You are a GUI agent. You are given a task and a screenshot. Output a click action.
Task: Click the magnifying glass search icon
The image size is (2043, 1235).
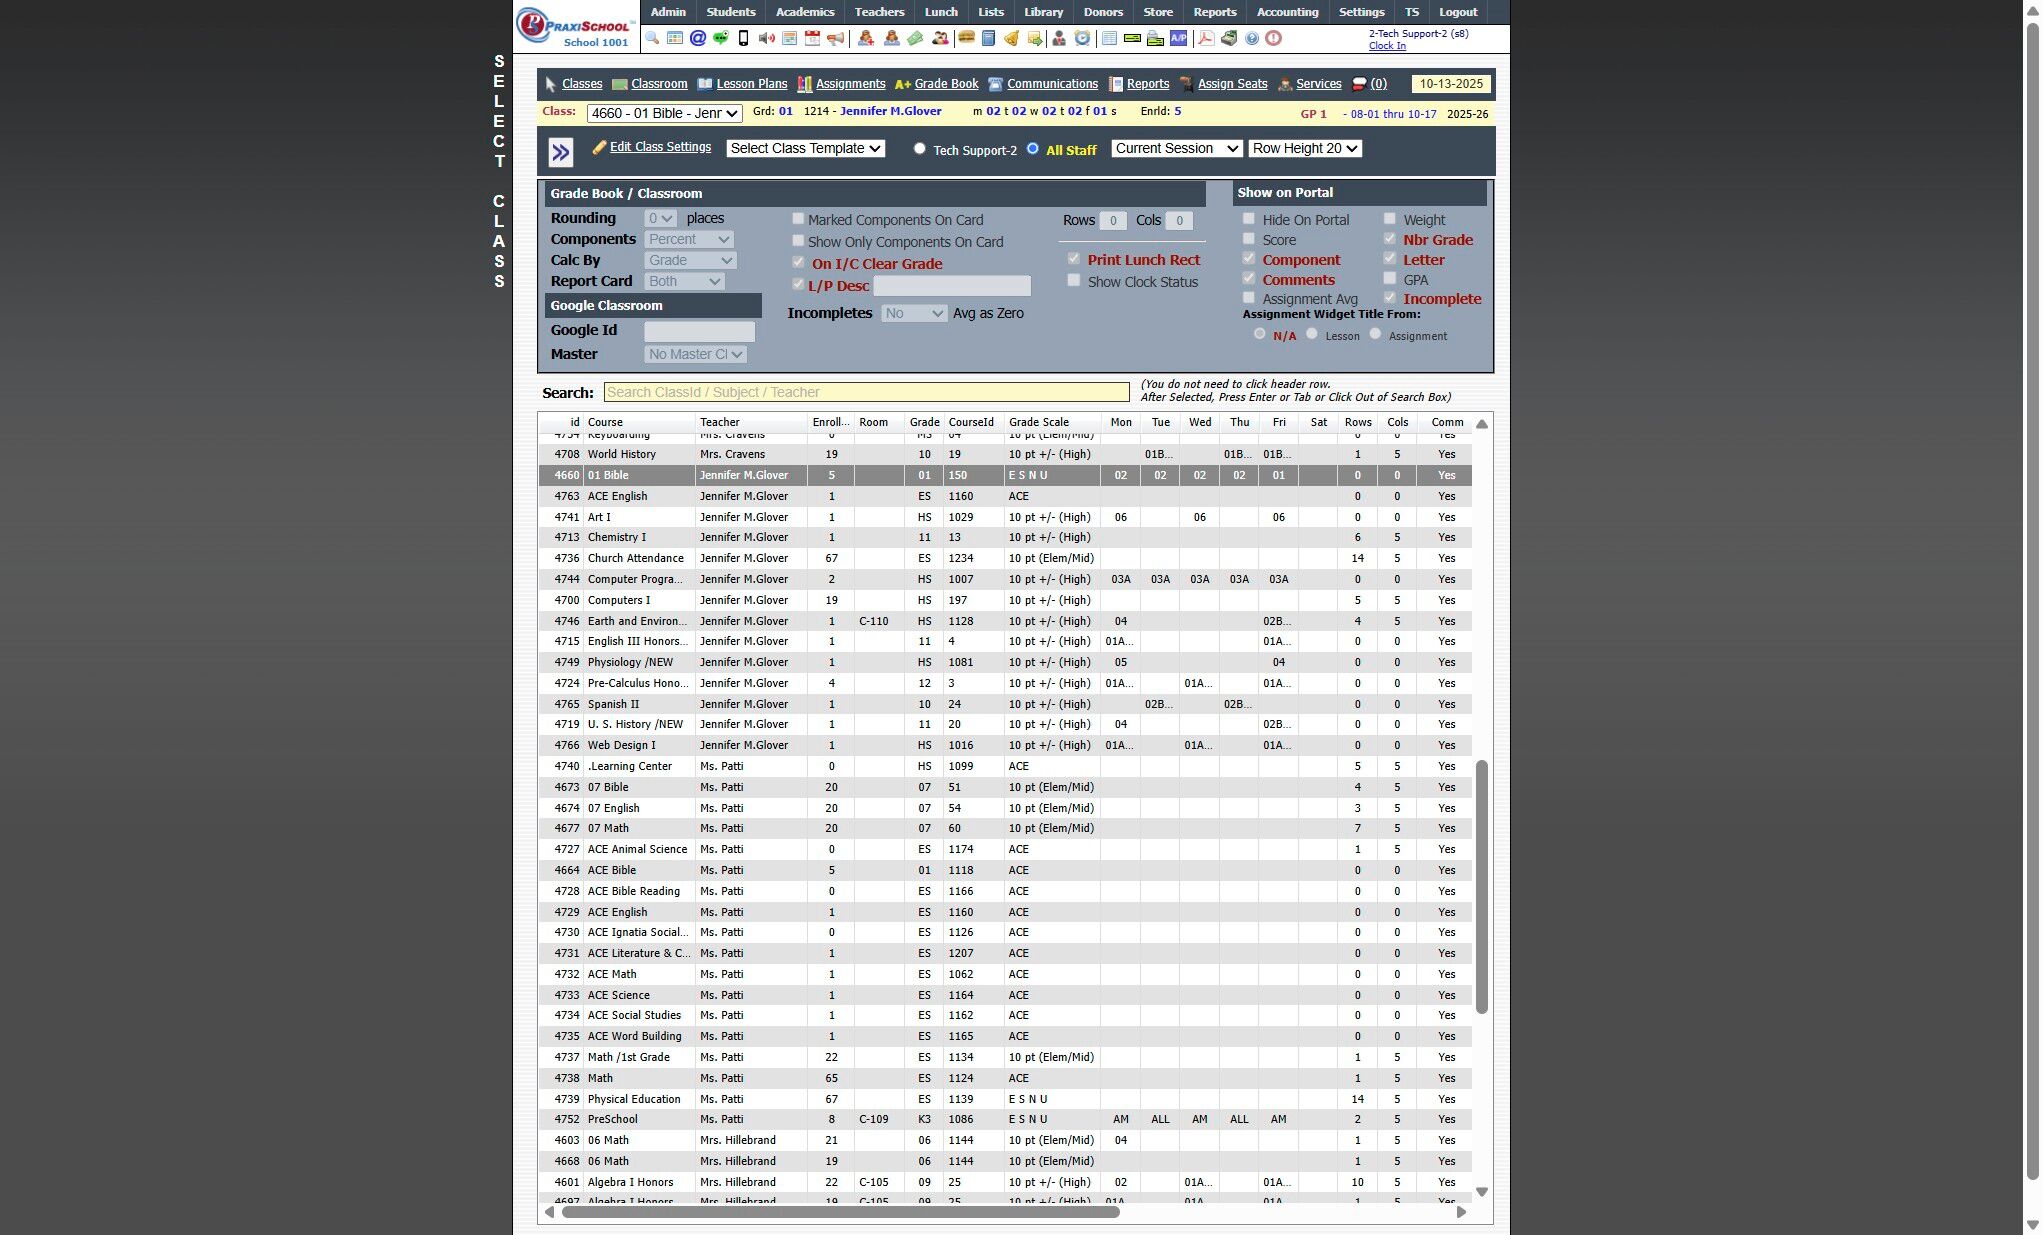(x=652, y=38)
